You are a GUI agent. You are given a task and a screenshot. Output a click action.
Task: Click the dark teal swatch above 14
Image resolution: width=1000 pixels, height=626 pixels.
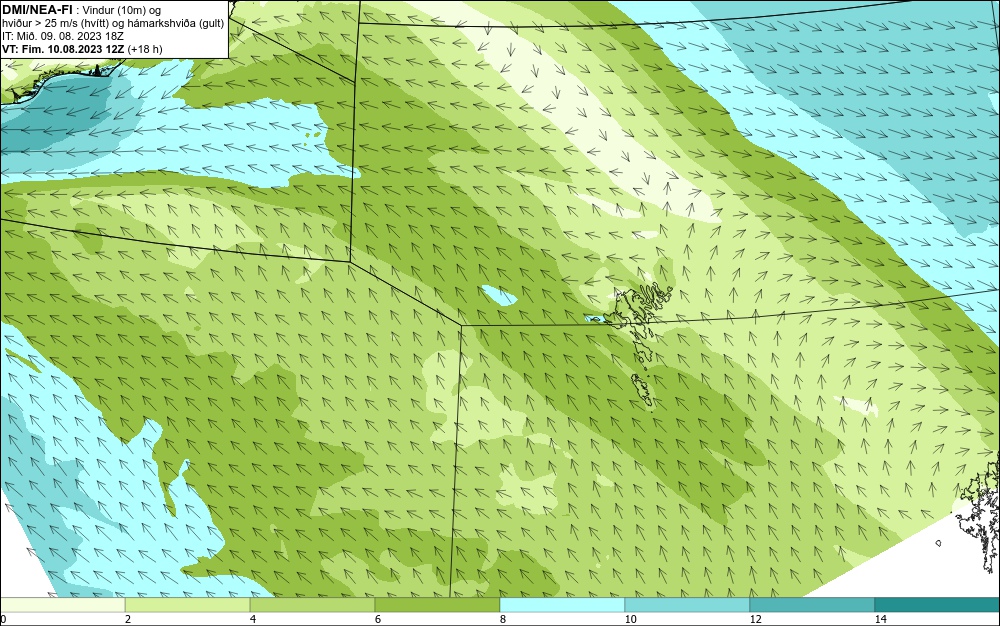[937, 605]
